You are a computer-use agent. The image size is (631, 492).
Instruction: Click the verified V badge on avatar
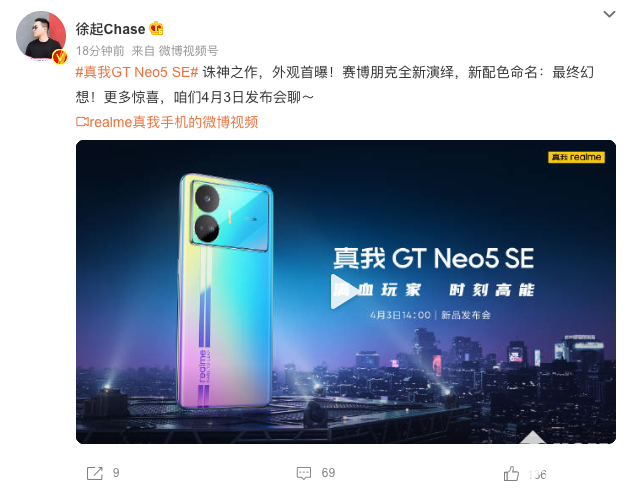click(x=60, y=57)
